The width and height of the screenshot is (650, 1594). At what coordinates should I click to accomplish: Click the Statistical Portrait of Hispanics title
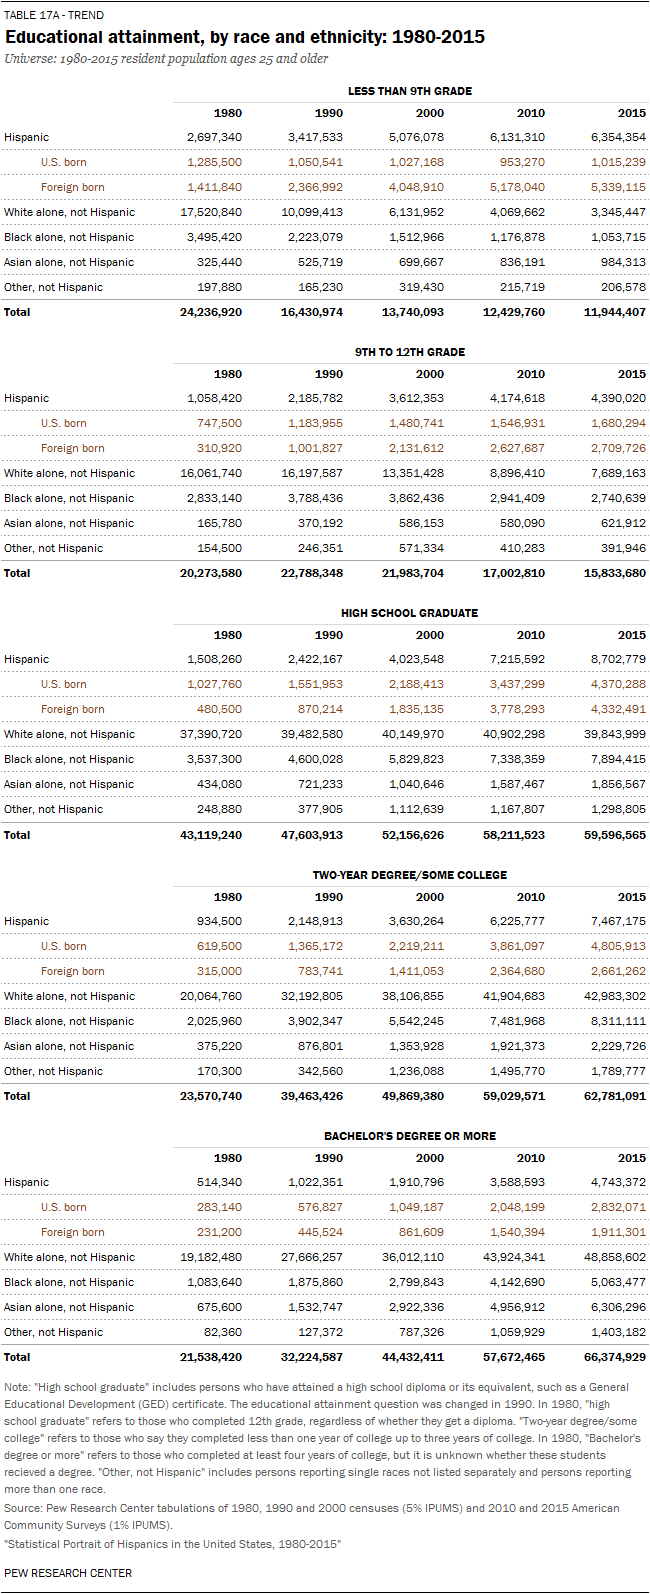(x=173, y=1544)
